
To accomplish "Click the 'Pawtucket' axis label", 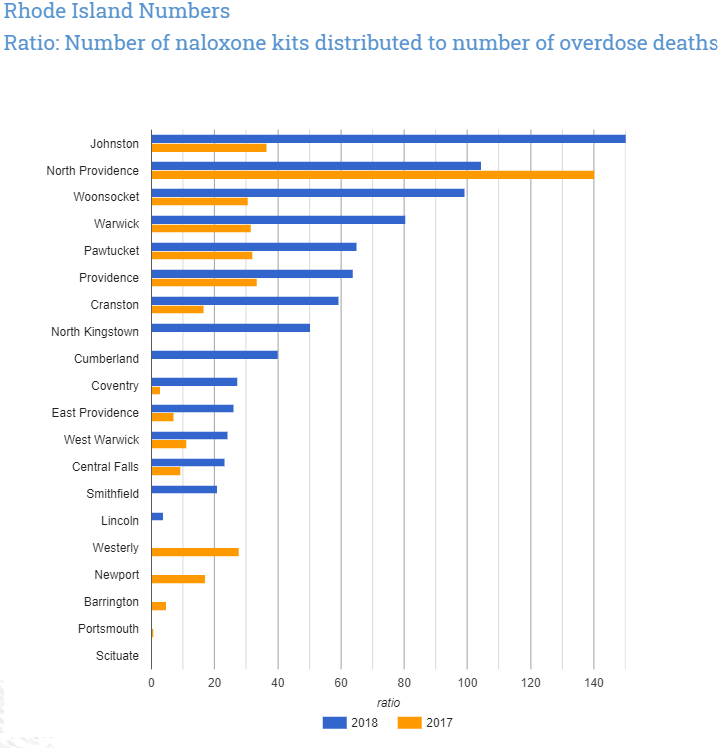I will [x=112, y=251].
